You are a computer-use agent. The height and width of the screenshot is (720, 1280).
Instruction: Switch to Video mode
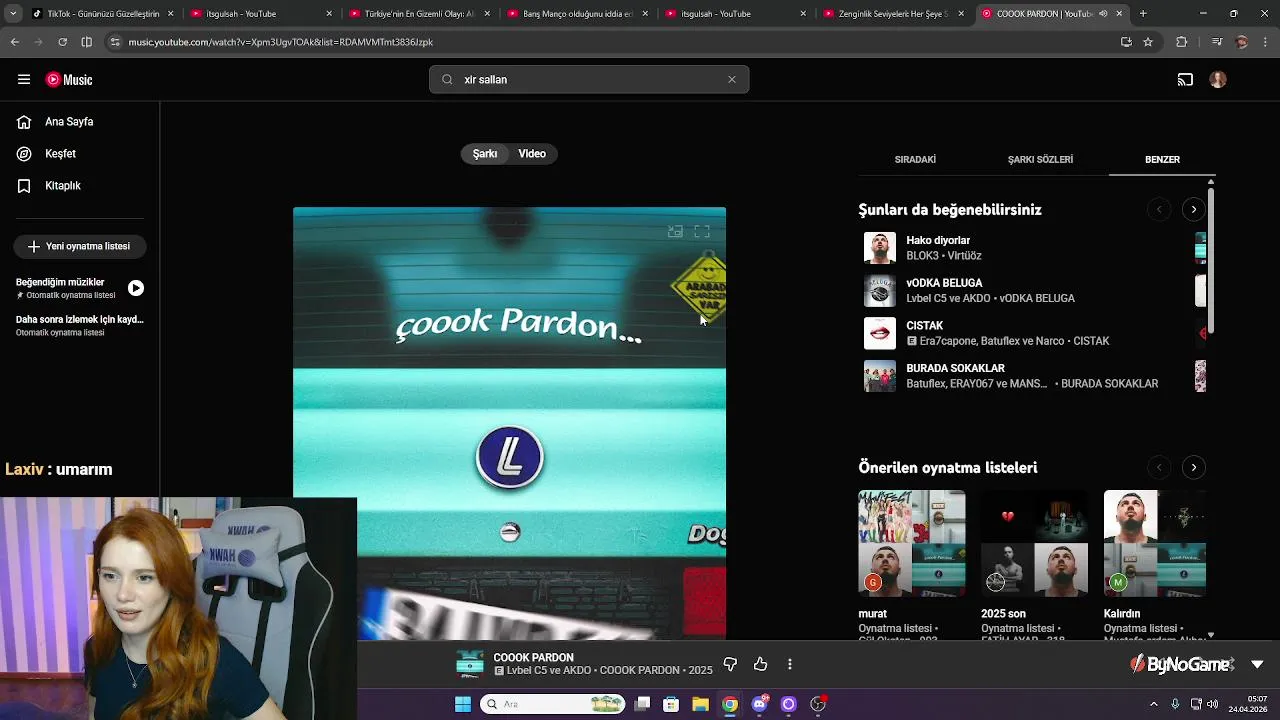(x=532, y=154)
